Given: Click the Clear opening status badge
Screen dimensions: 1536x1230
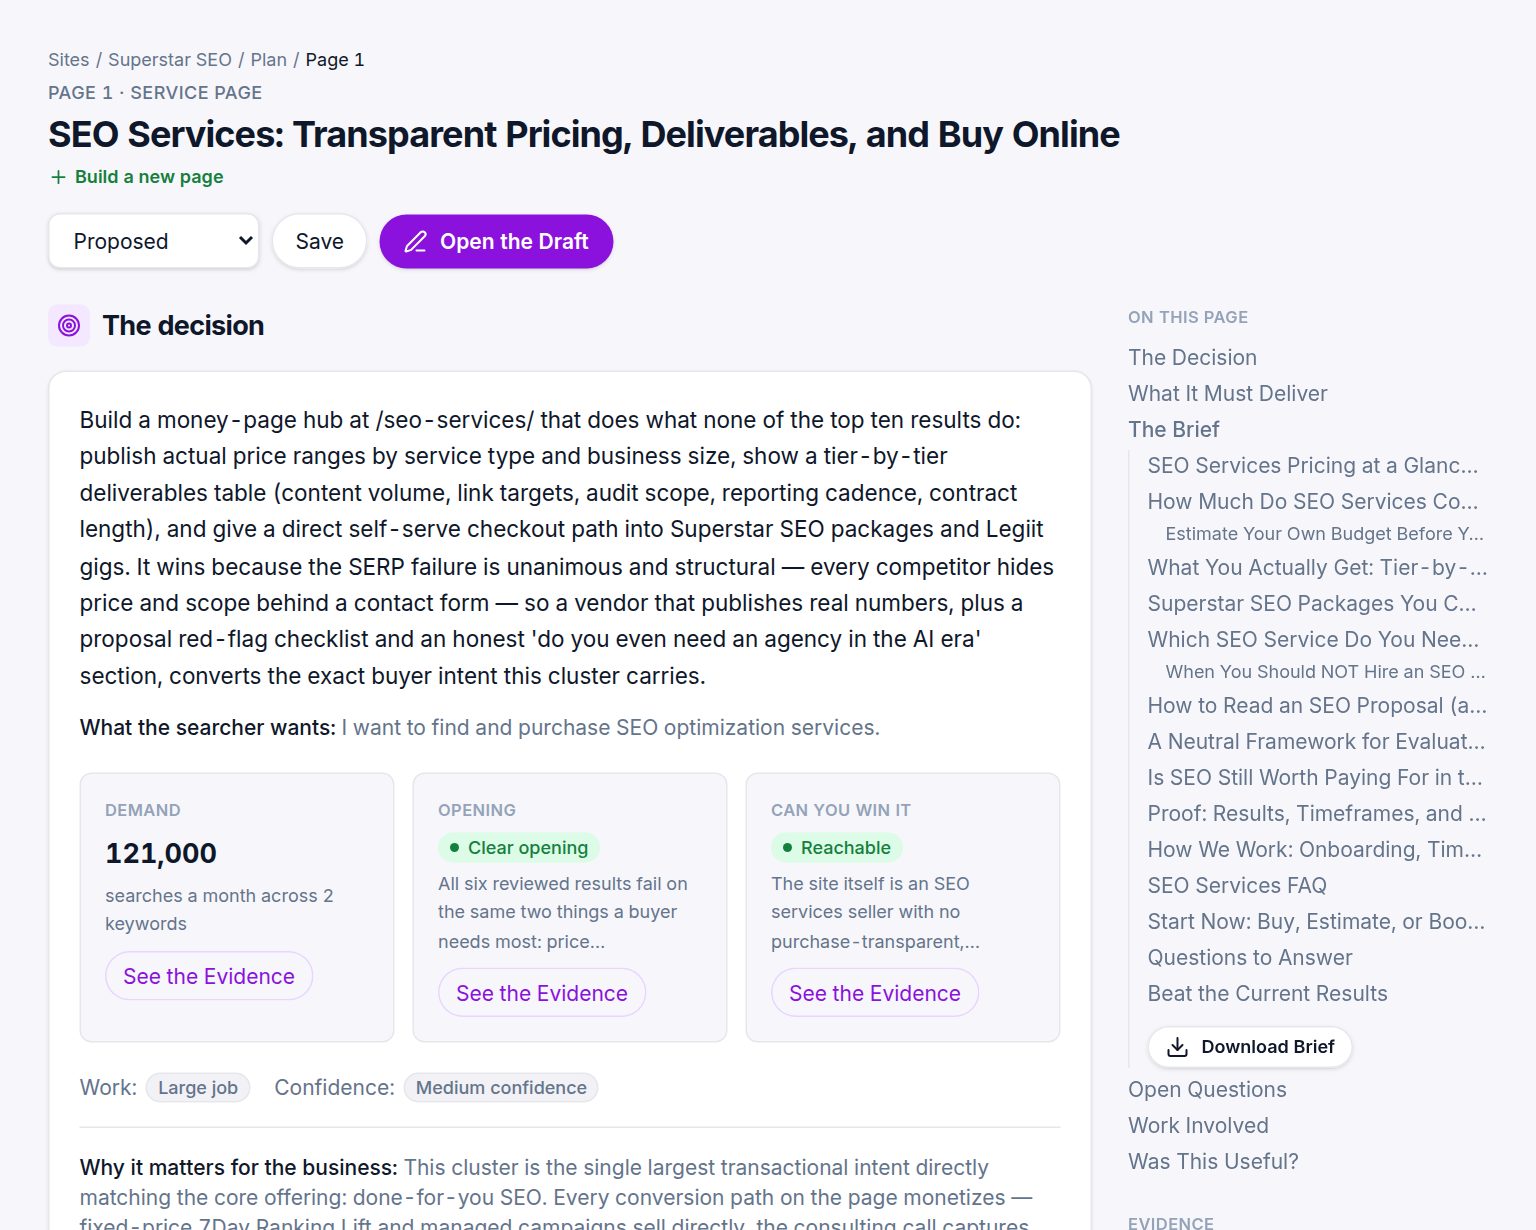Looking at the screenshot, I should [519, 848].
